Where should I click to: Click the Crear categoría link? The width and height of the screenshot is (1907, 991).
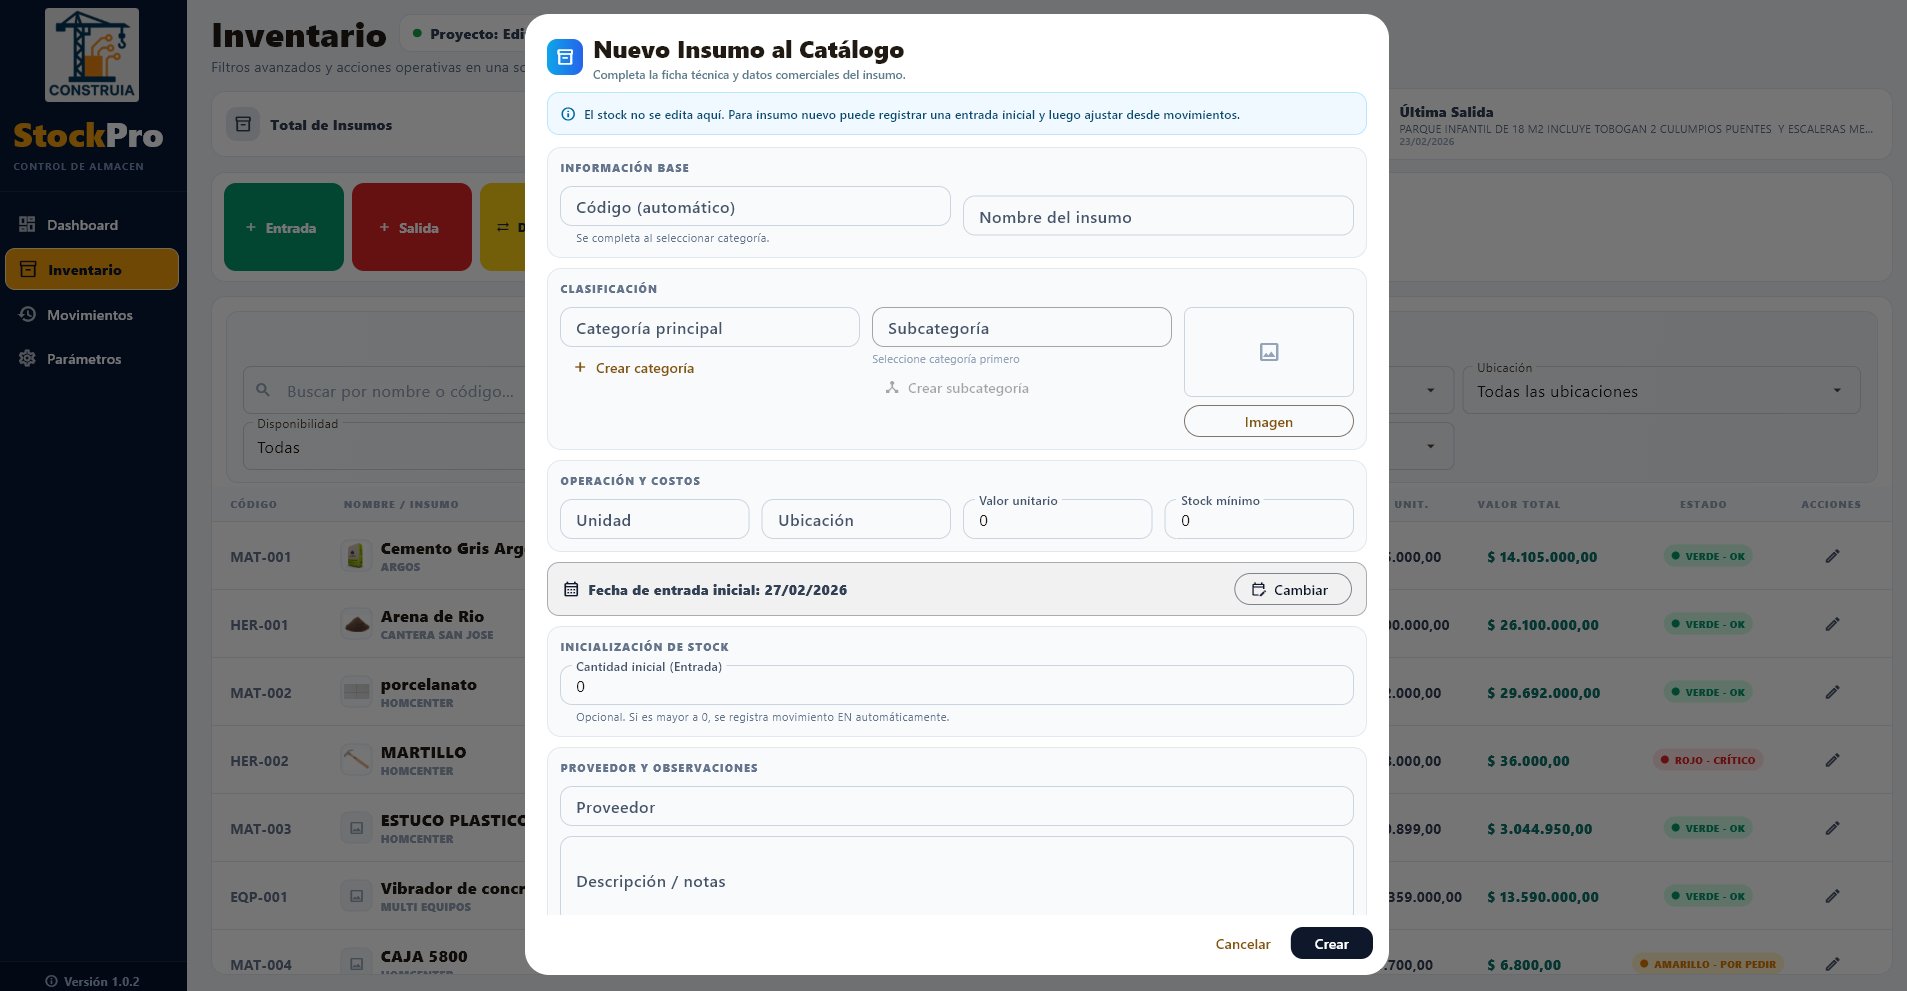644,368
